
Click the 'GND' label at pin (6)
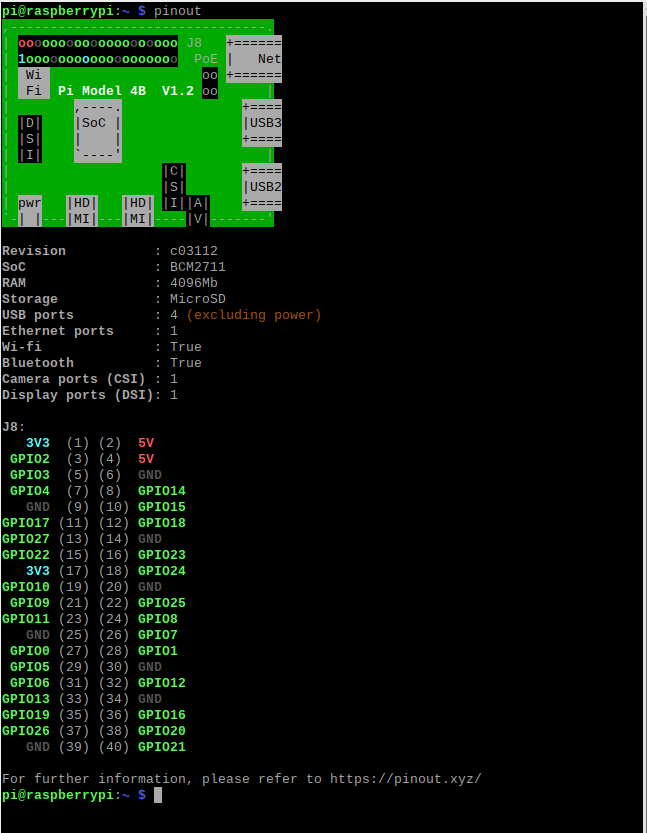coord(150,474)
